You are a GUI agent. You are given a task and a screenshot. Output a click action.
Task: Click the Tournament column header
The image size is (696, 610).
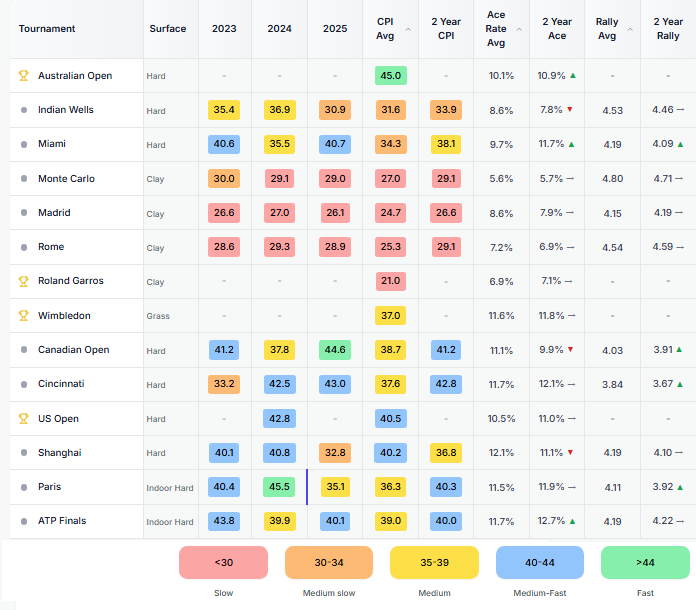tap(47, 28)
